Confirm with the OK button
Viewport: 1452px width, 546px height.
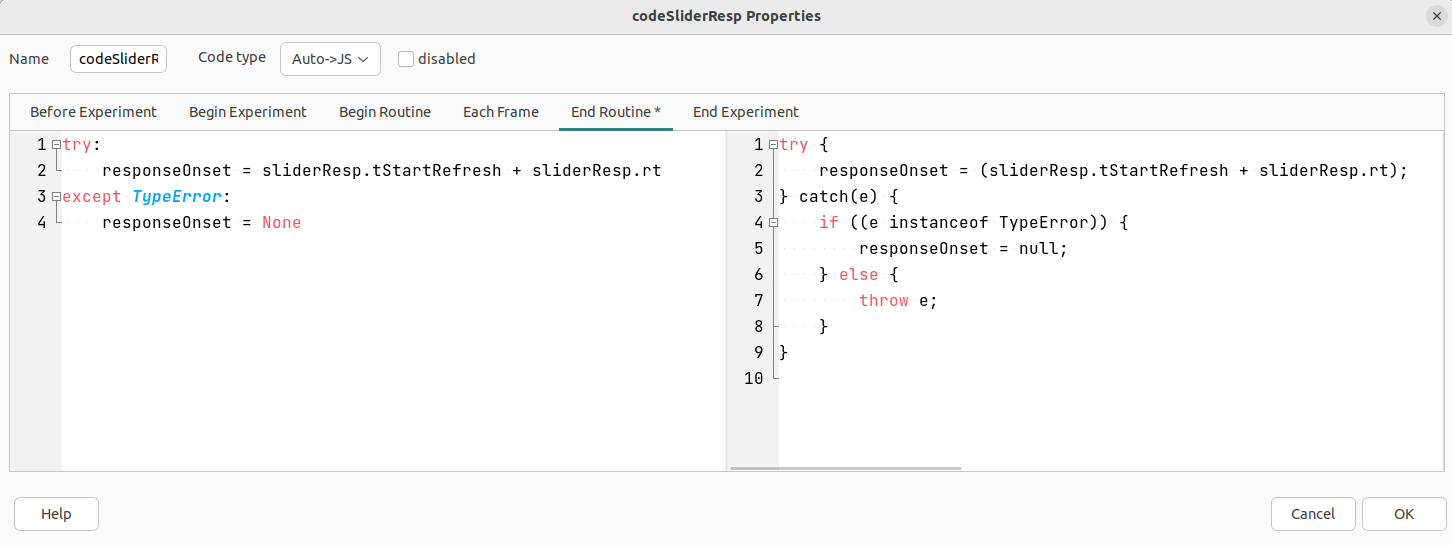coord(1404,514)
